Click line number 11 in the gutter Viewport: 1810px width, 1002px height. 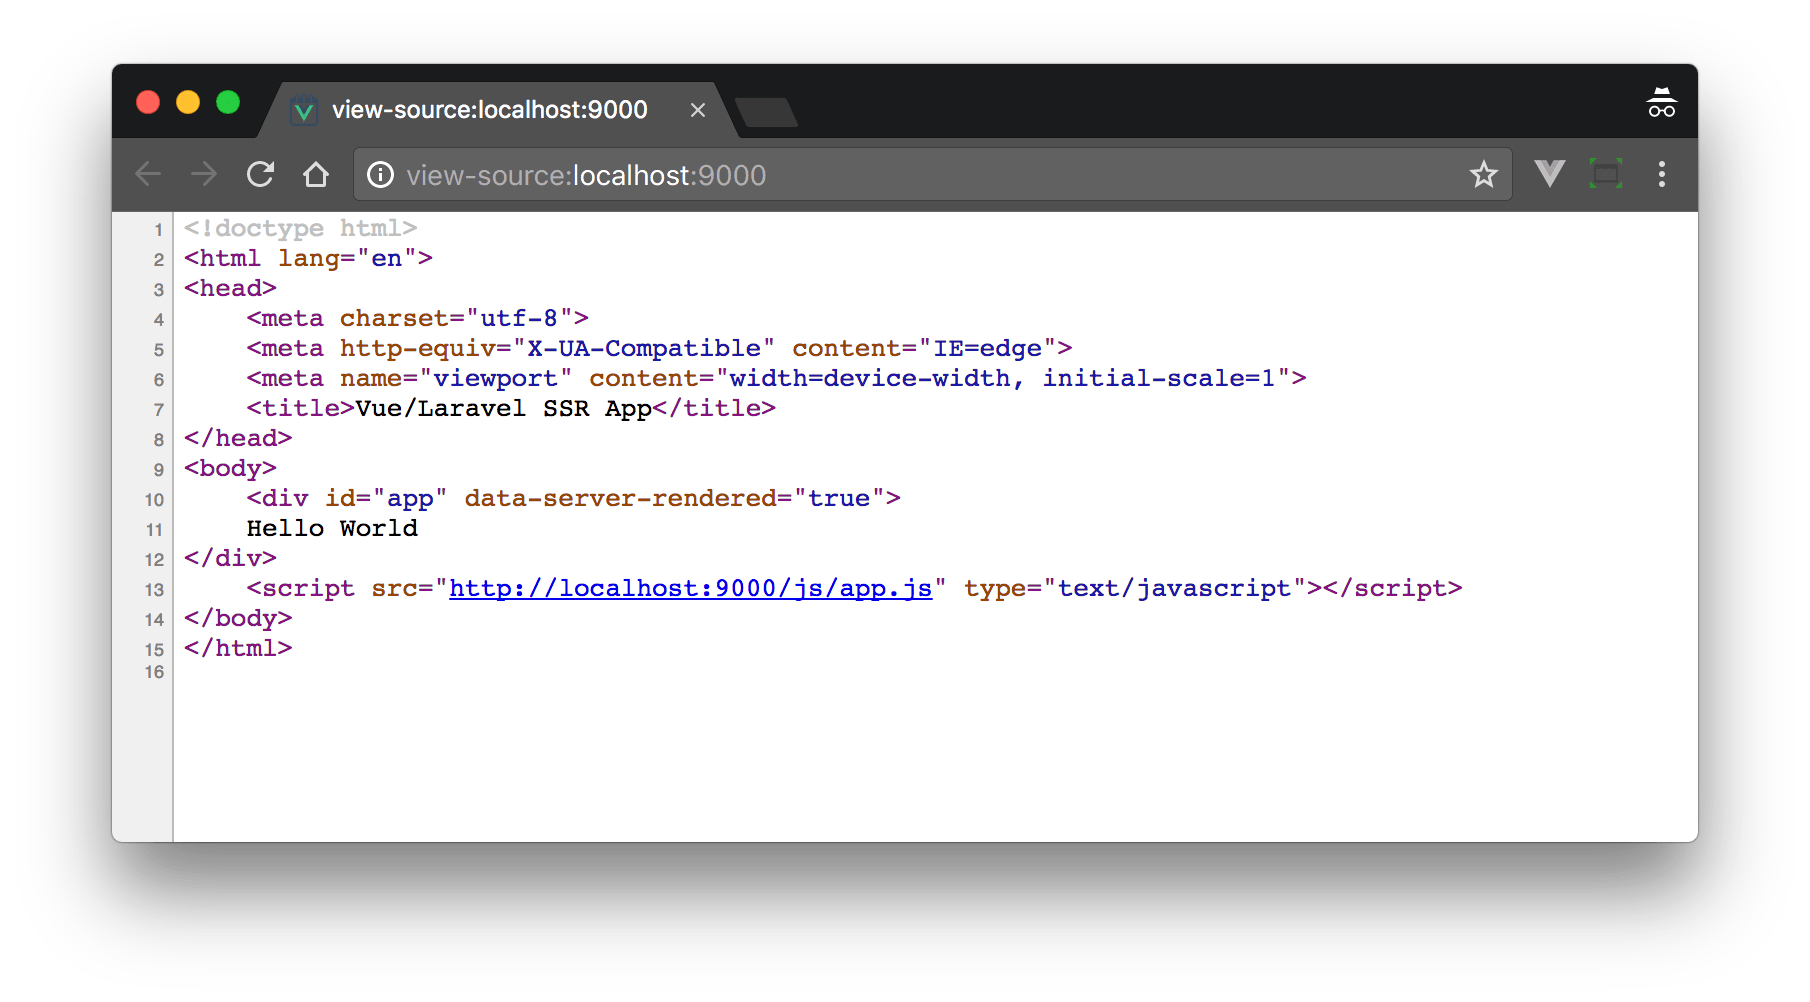tap(154, 530)
